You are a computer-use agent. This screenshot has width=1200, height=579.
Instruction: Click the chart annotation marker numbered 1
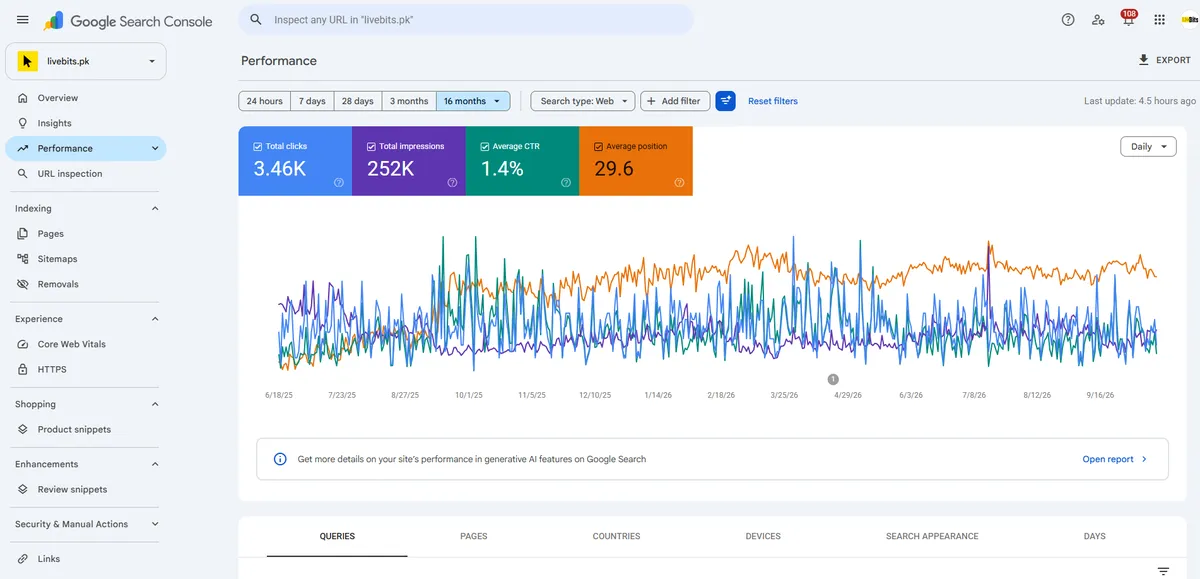pos(833,379)
